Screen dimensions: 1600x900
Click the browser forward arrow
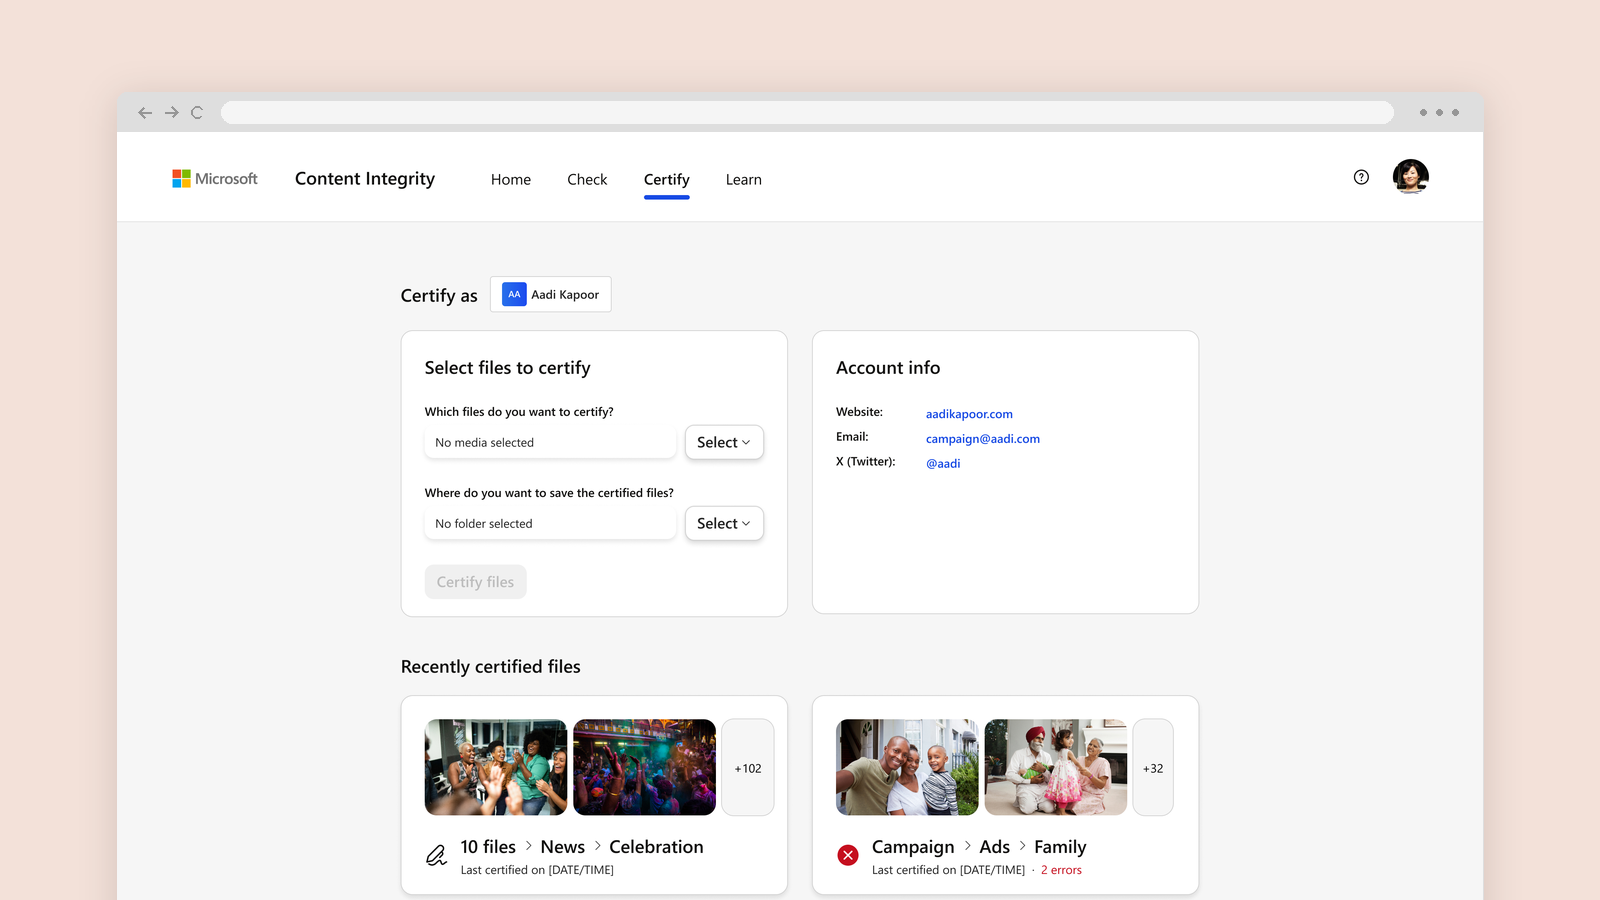click(x=172, y=113)
